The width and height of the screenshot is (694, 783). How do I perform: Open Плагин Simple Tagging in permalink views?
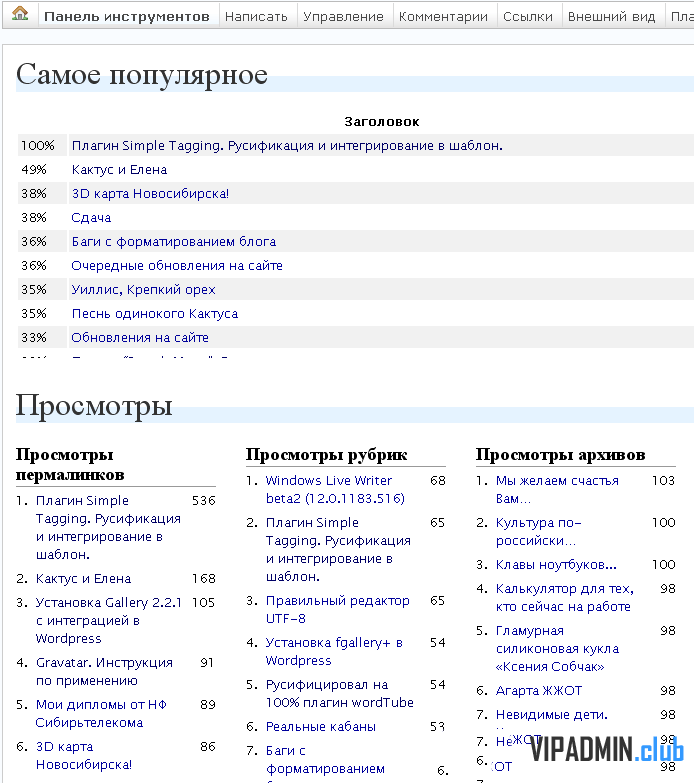108,528
